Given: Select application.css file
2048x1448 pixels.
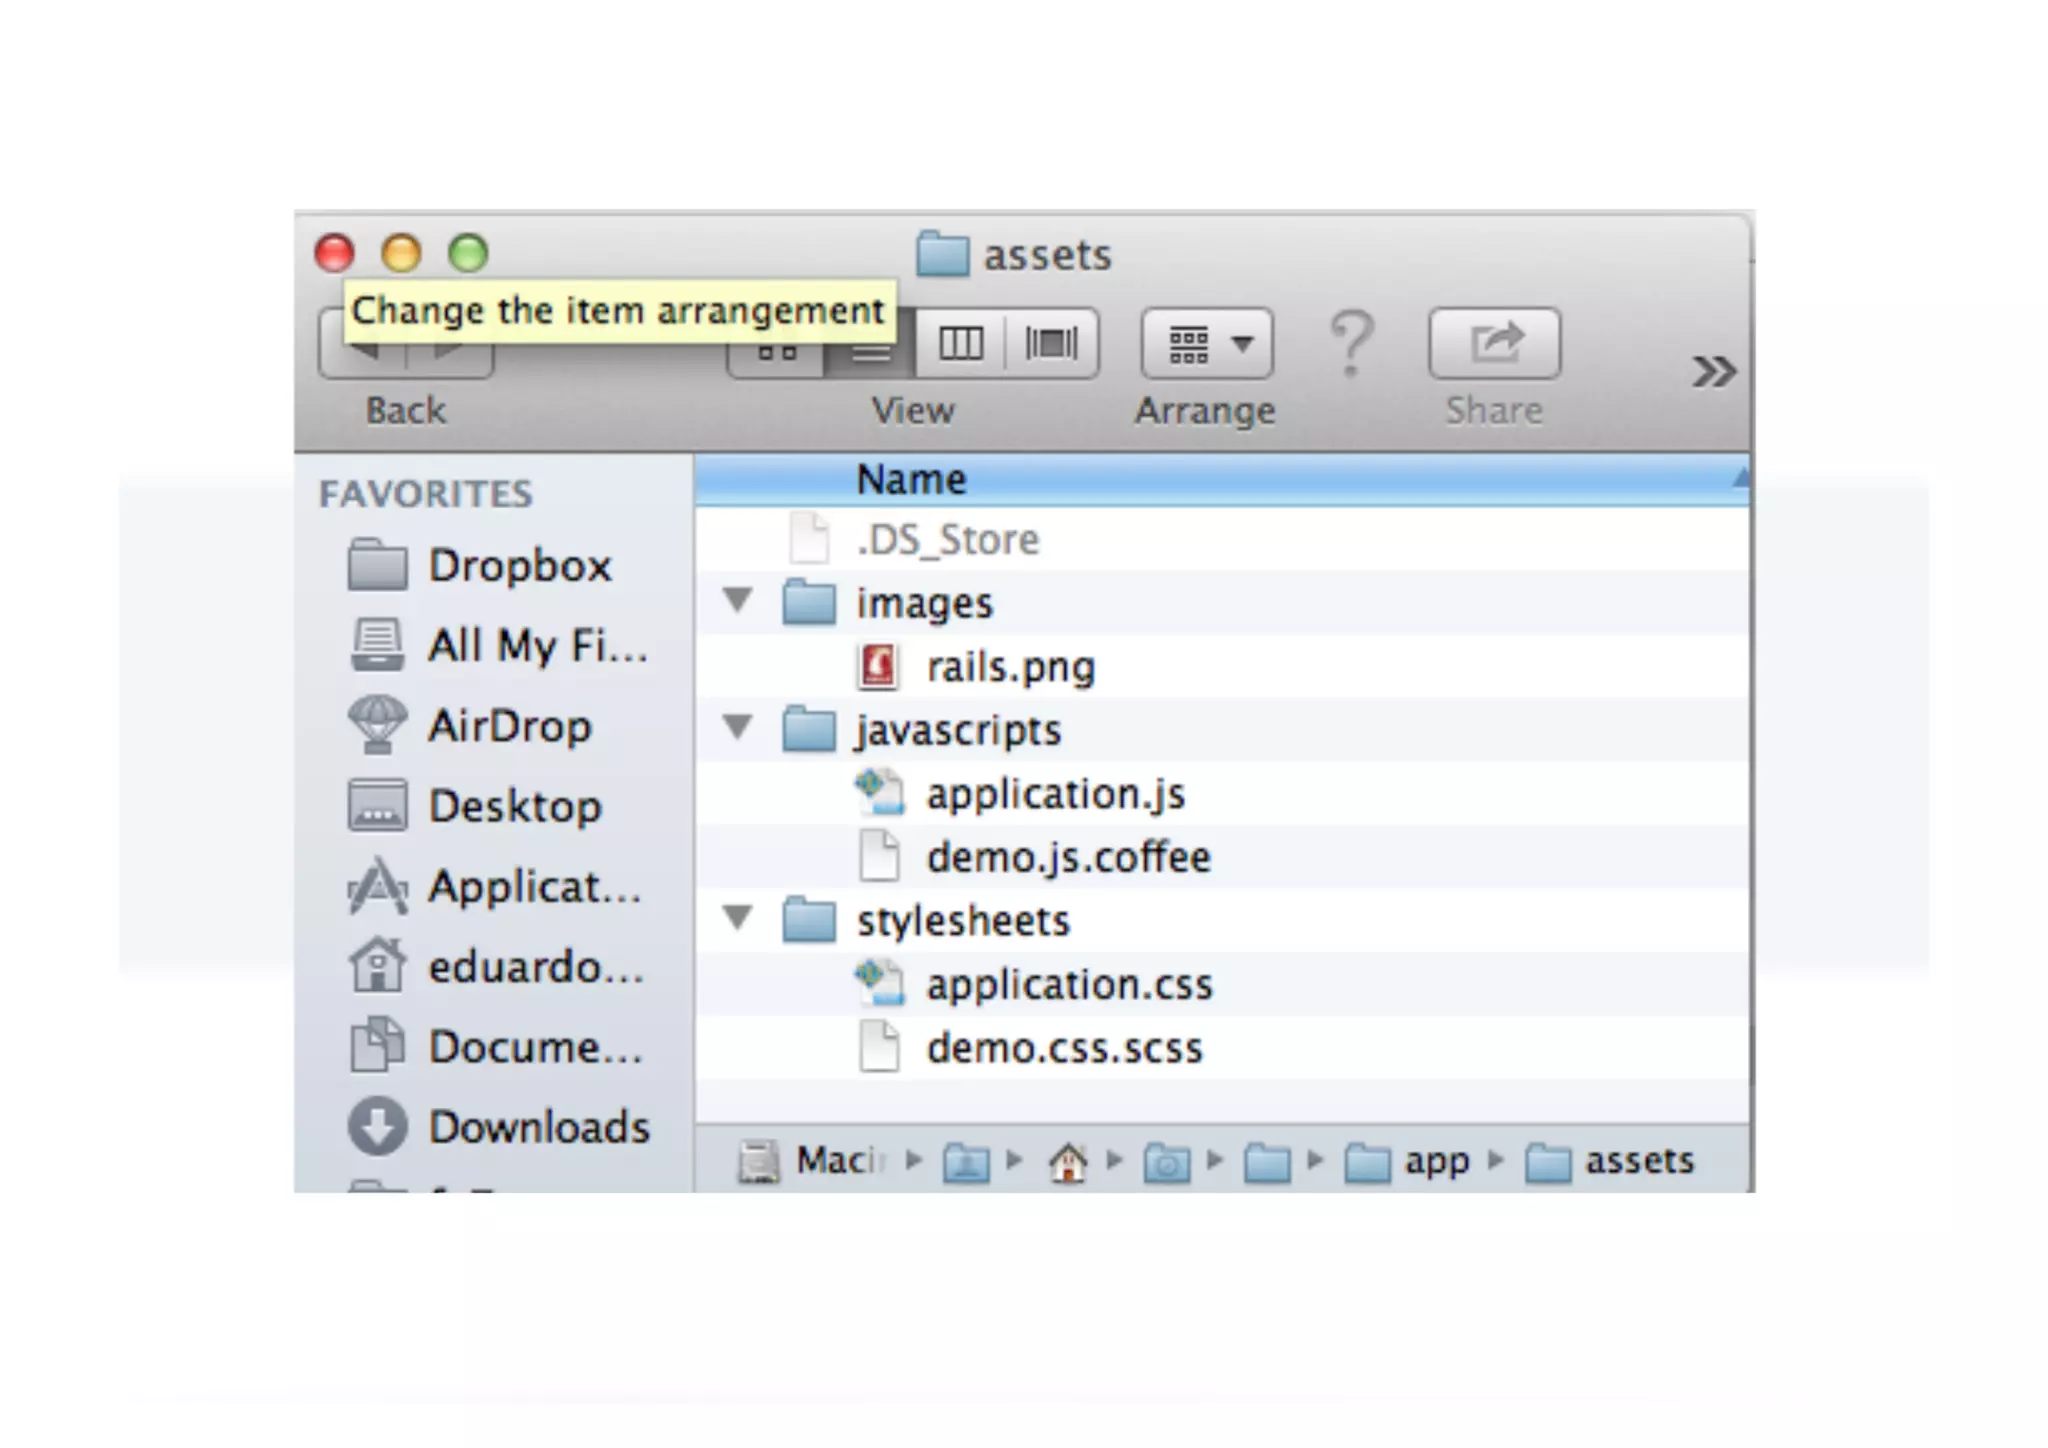Looking at the screenshot, I should pos(1068,985).
